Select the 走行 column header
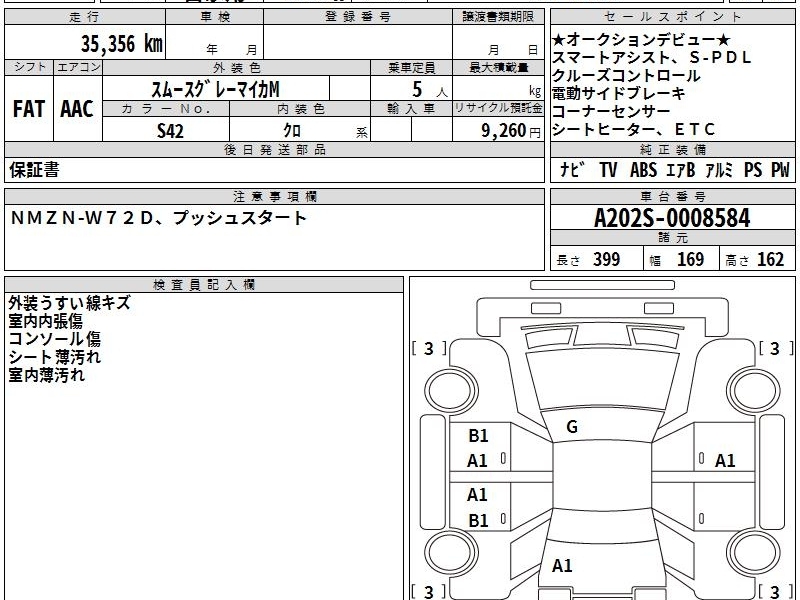Image resolution: width=800 pixels, height=600 pixels. pos(85,17)
